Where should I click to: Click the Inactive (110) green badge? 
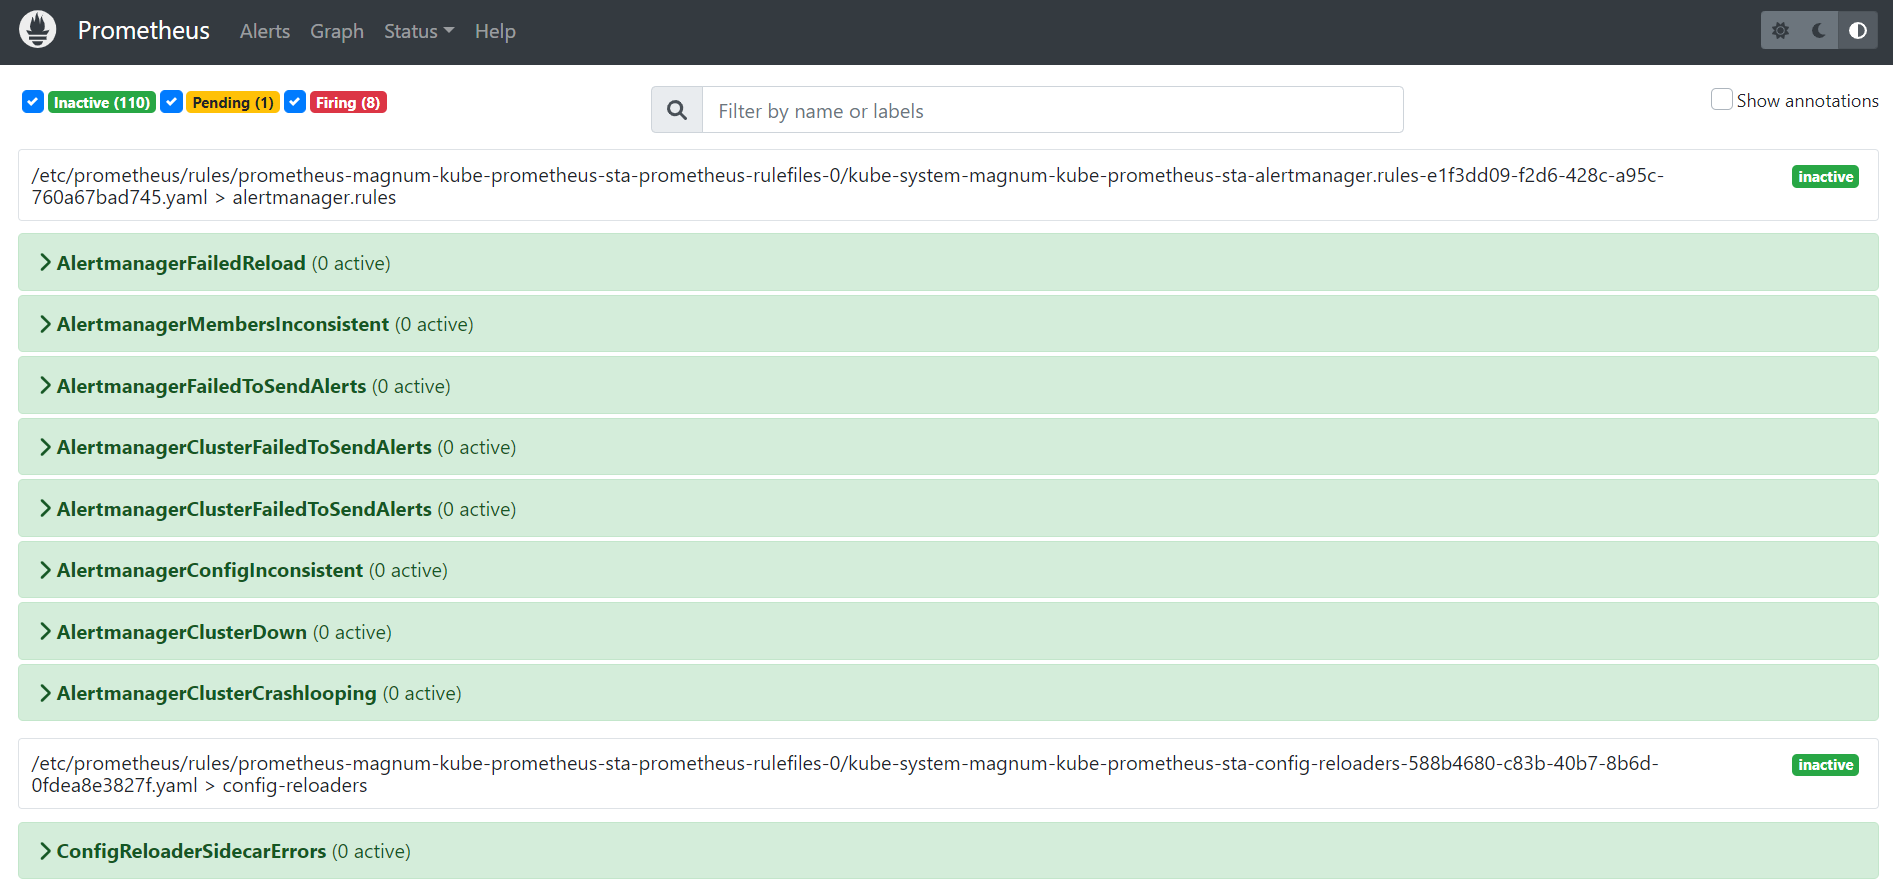pyautogui.click(x=102, y=103)
